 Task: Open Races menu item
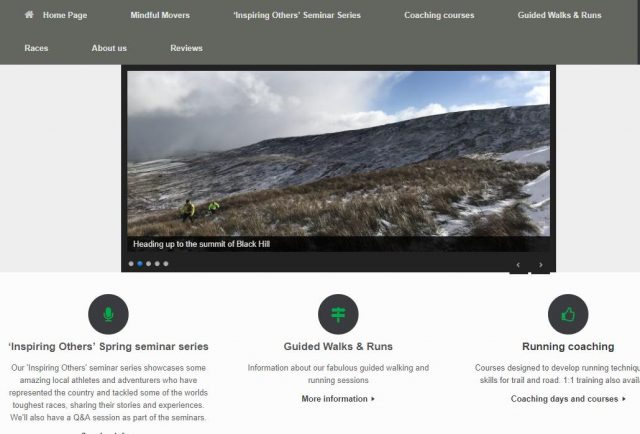[36, 48]
